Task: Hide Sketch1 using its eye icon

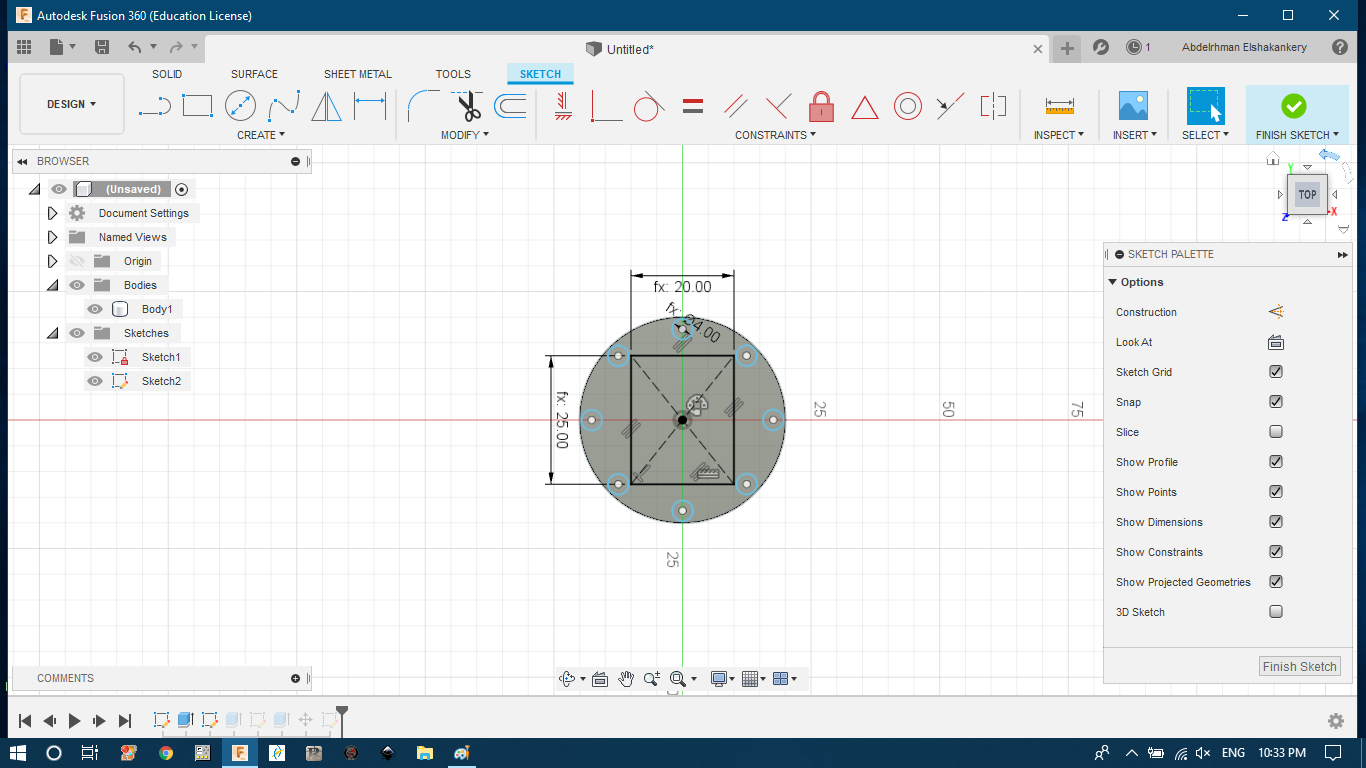Action: point(95,357)
